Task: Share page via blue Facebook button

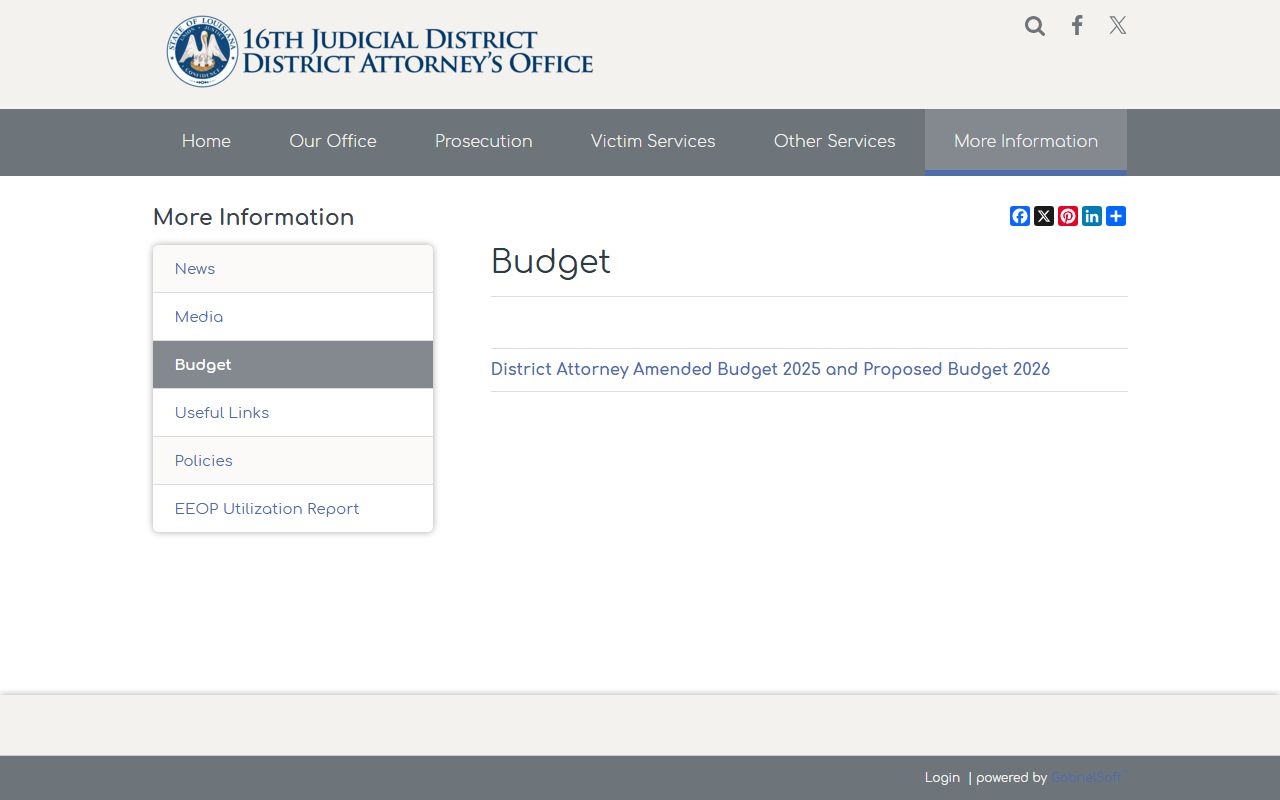Action: tap(1020, 216)
